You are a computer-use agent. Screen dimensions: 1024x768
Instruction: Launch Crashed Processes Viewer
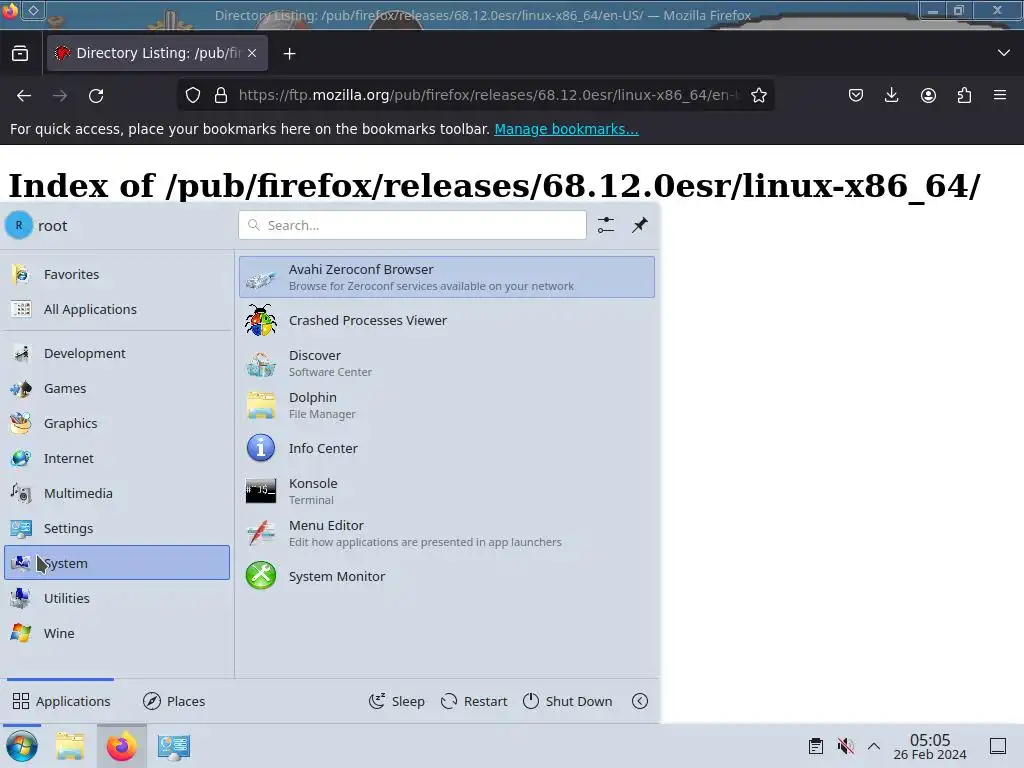click(x=447, y=320)
